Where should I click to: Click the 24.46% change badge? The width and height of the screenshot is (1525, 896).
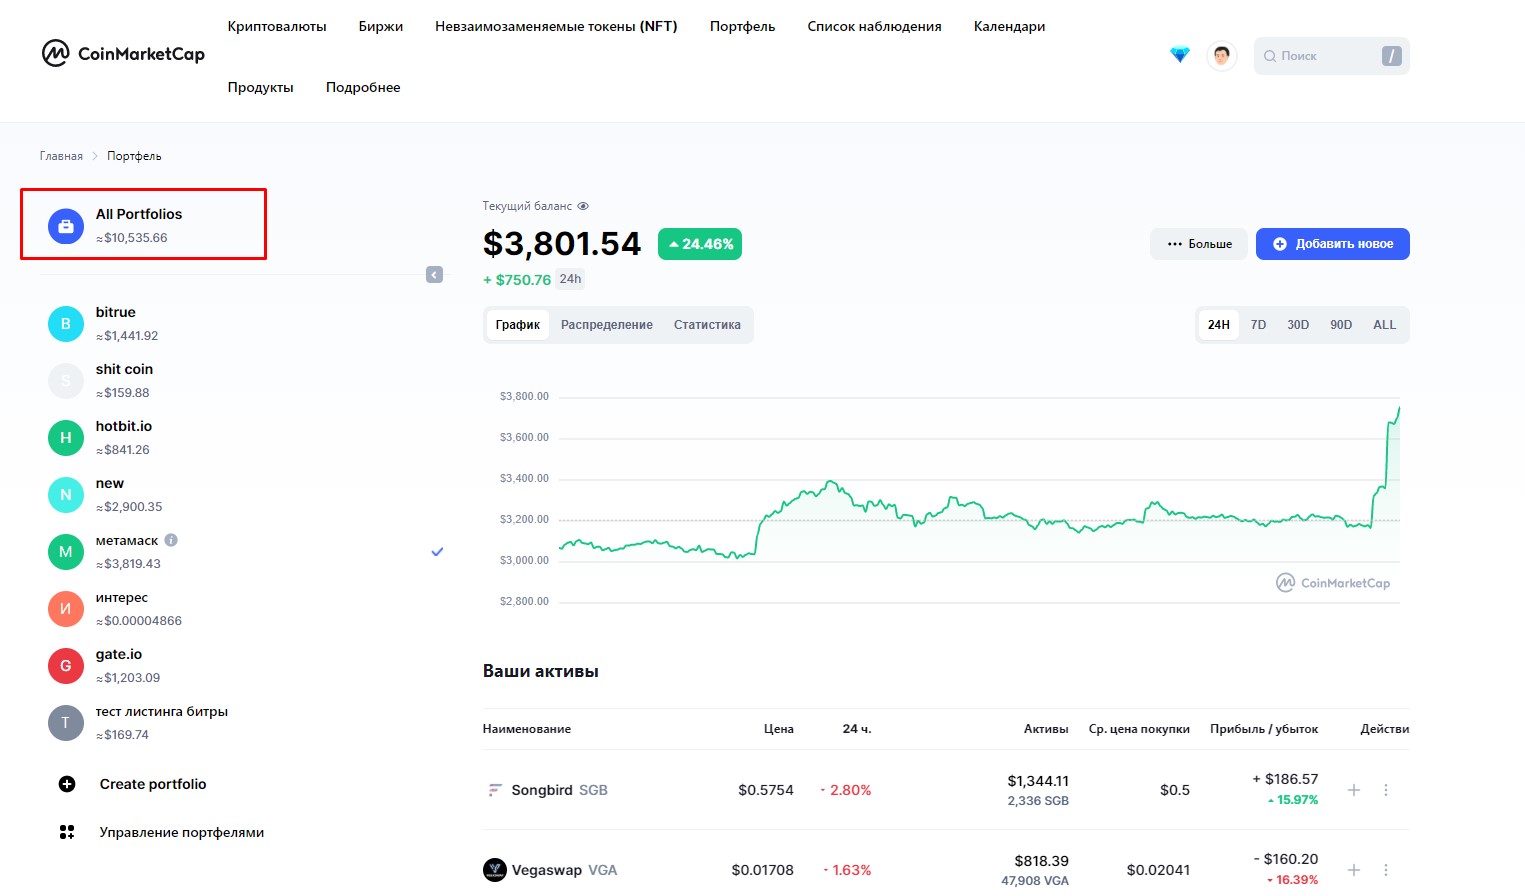point(700,244)
